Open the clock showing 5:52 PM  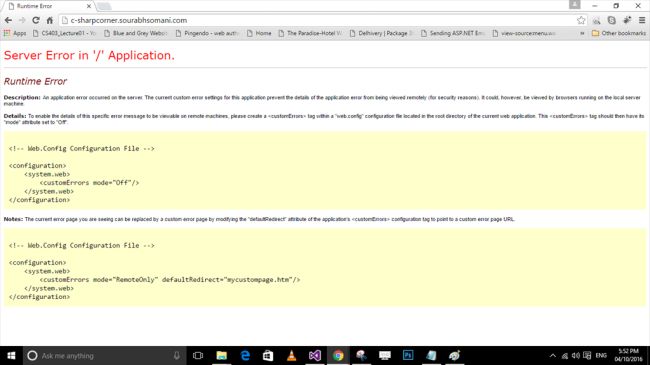628,355
